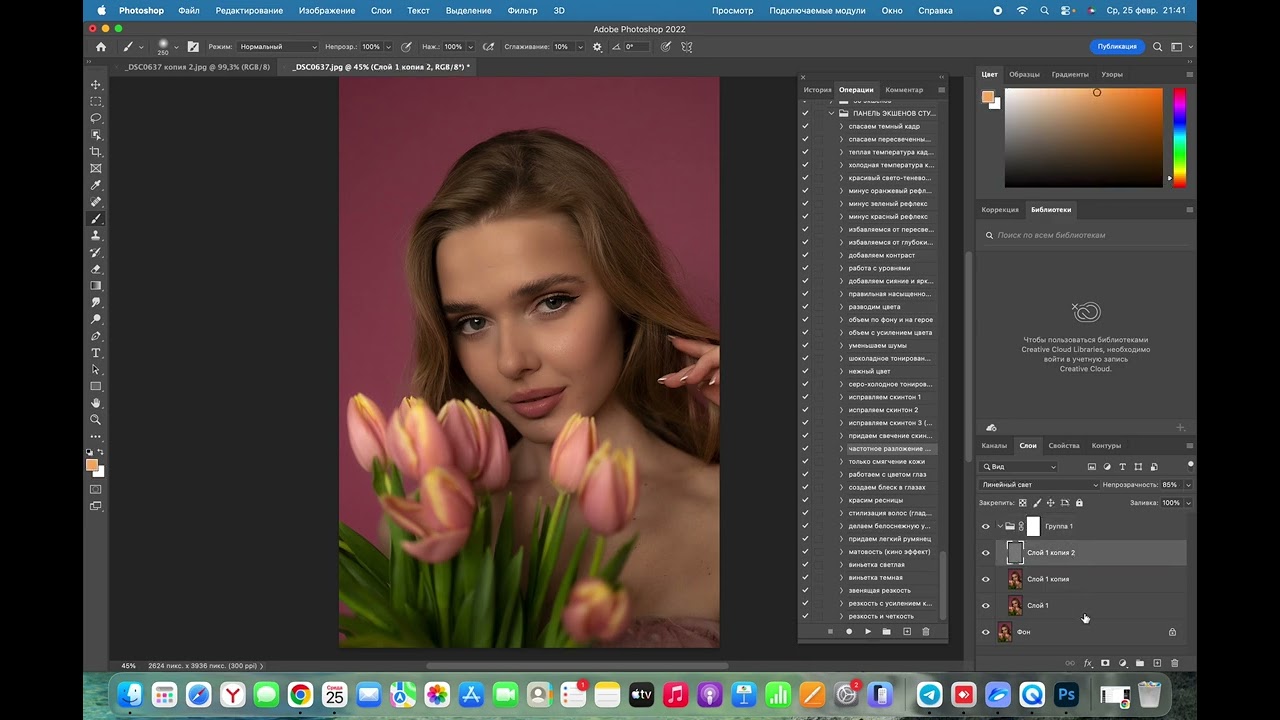The width and height of the screenshot is (1280, 720).
Task: Select the Lasso tool
Action: (96, 118)
